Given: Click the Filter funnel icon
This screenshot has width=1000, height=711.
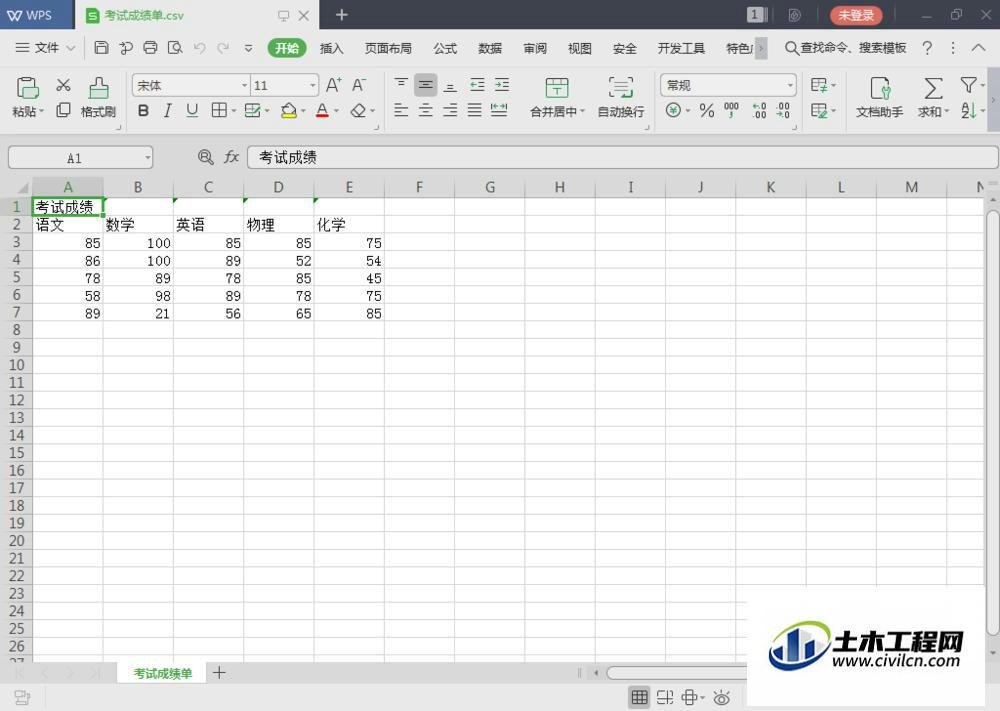Looking at the screenshot, I should (x=968, y=85).
